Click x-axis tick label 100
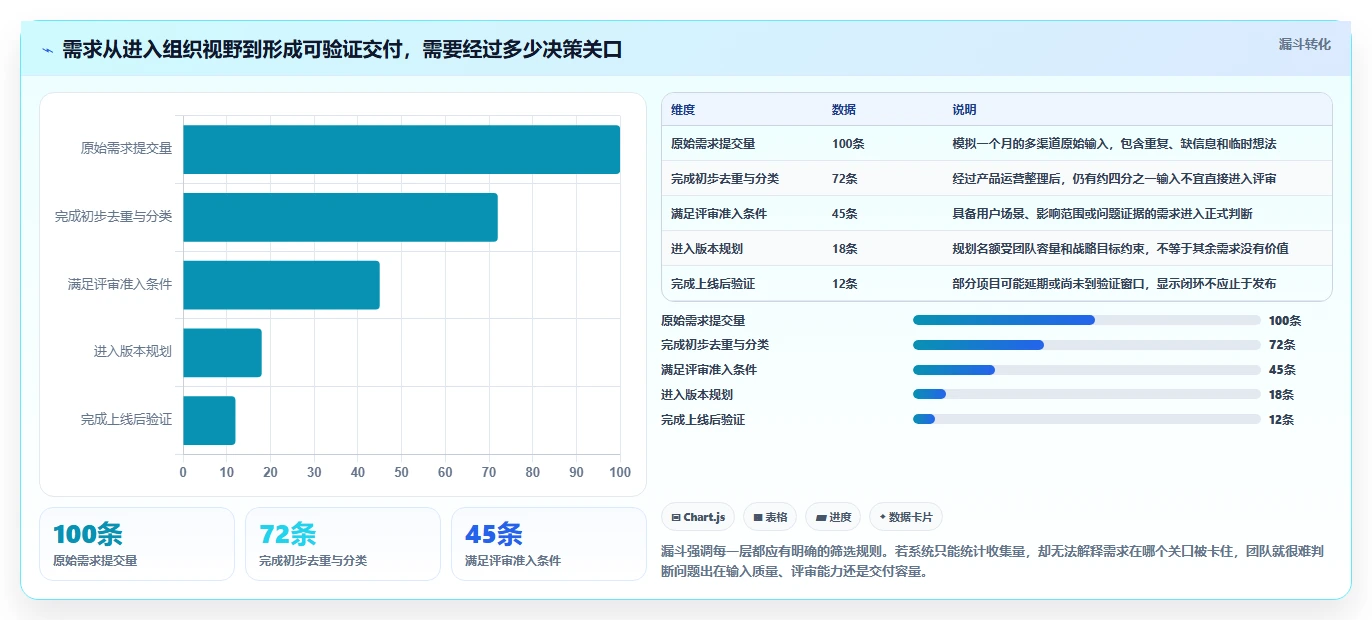The width and height of the screenshot is (1372, 620). (x=620, y=473)
